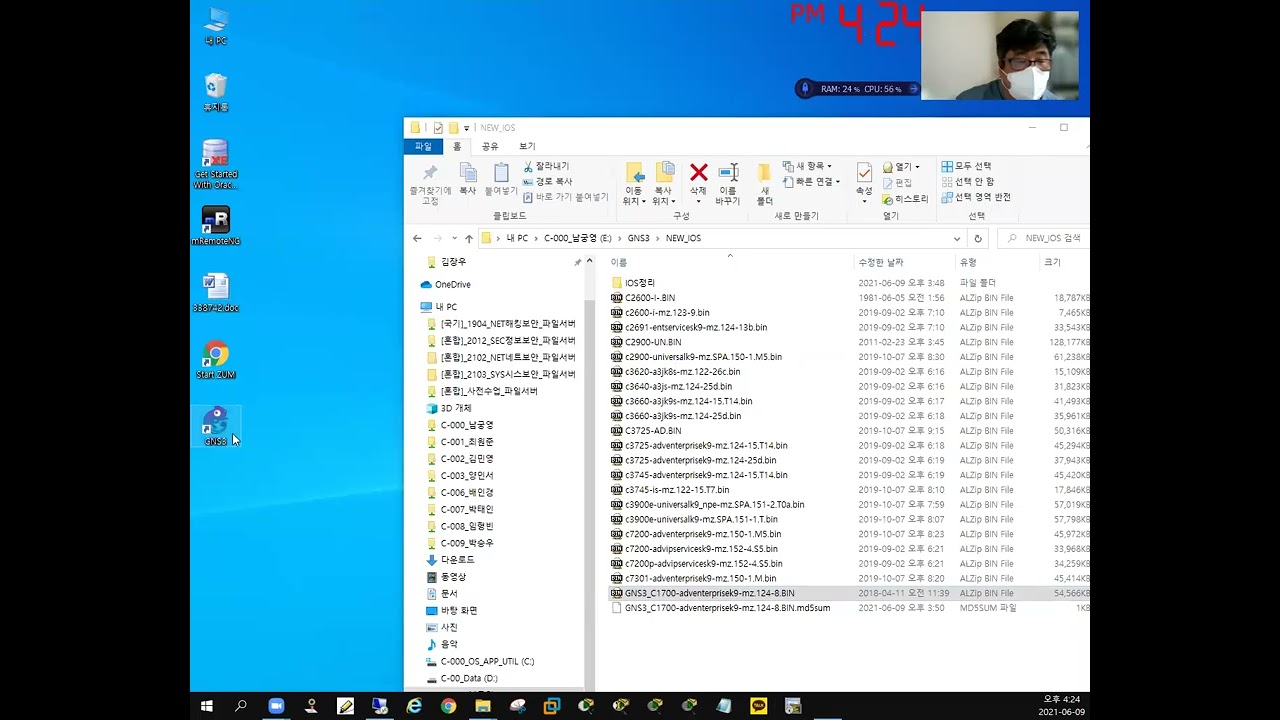Screen dimensions: 1280x720
Task: Click the 복사 copy icon in ribbon
Action: tap(468, 180)
